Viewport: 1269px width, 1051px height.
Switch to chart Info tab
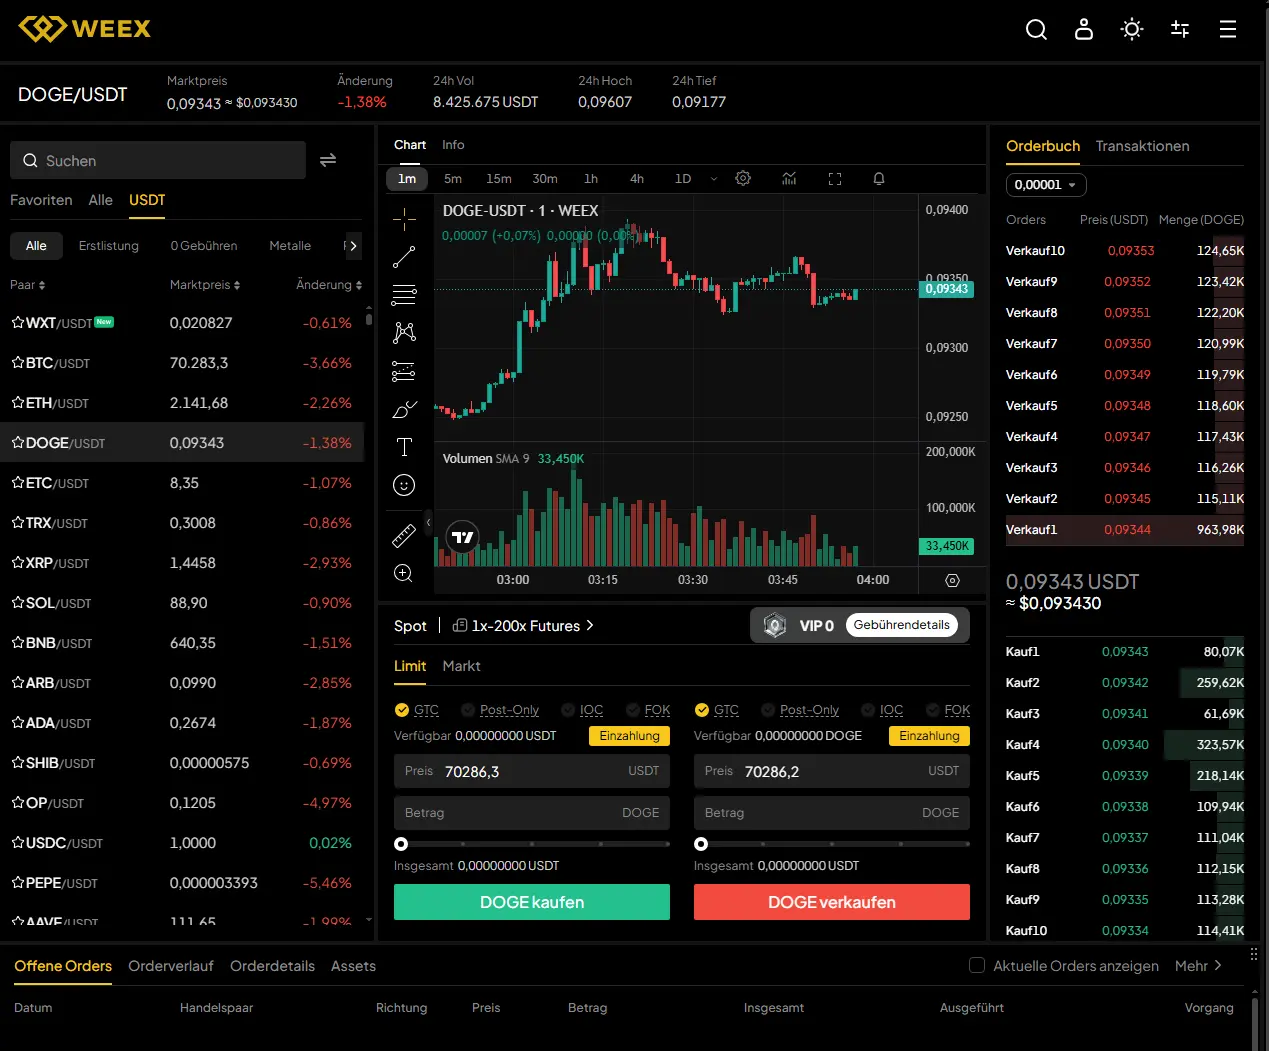click(x=453, y=145)
